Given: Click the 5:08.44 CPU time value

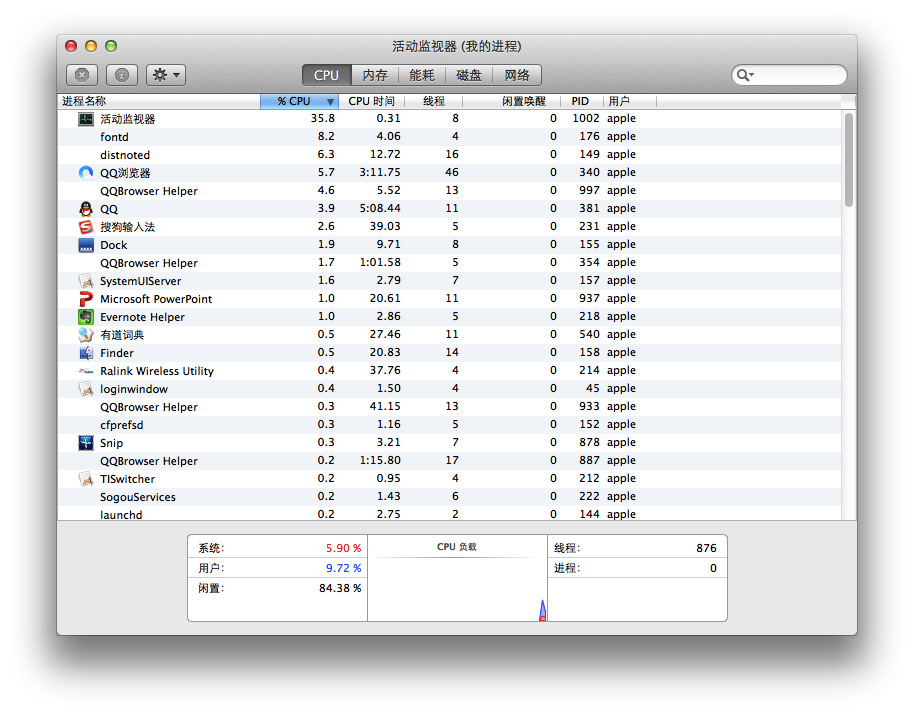Looking at the screenshot, I should pyautogui.click(x=380, y=209).
